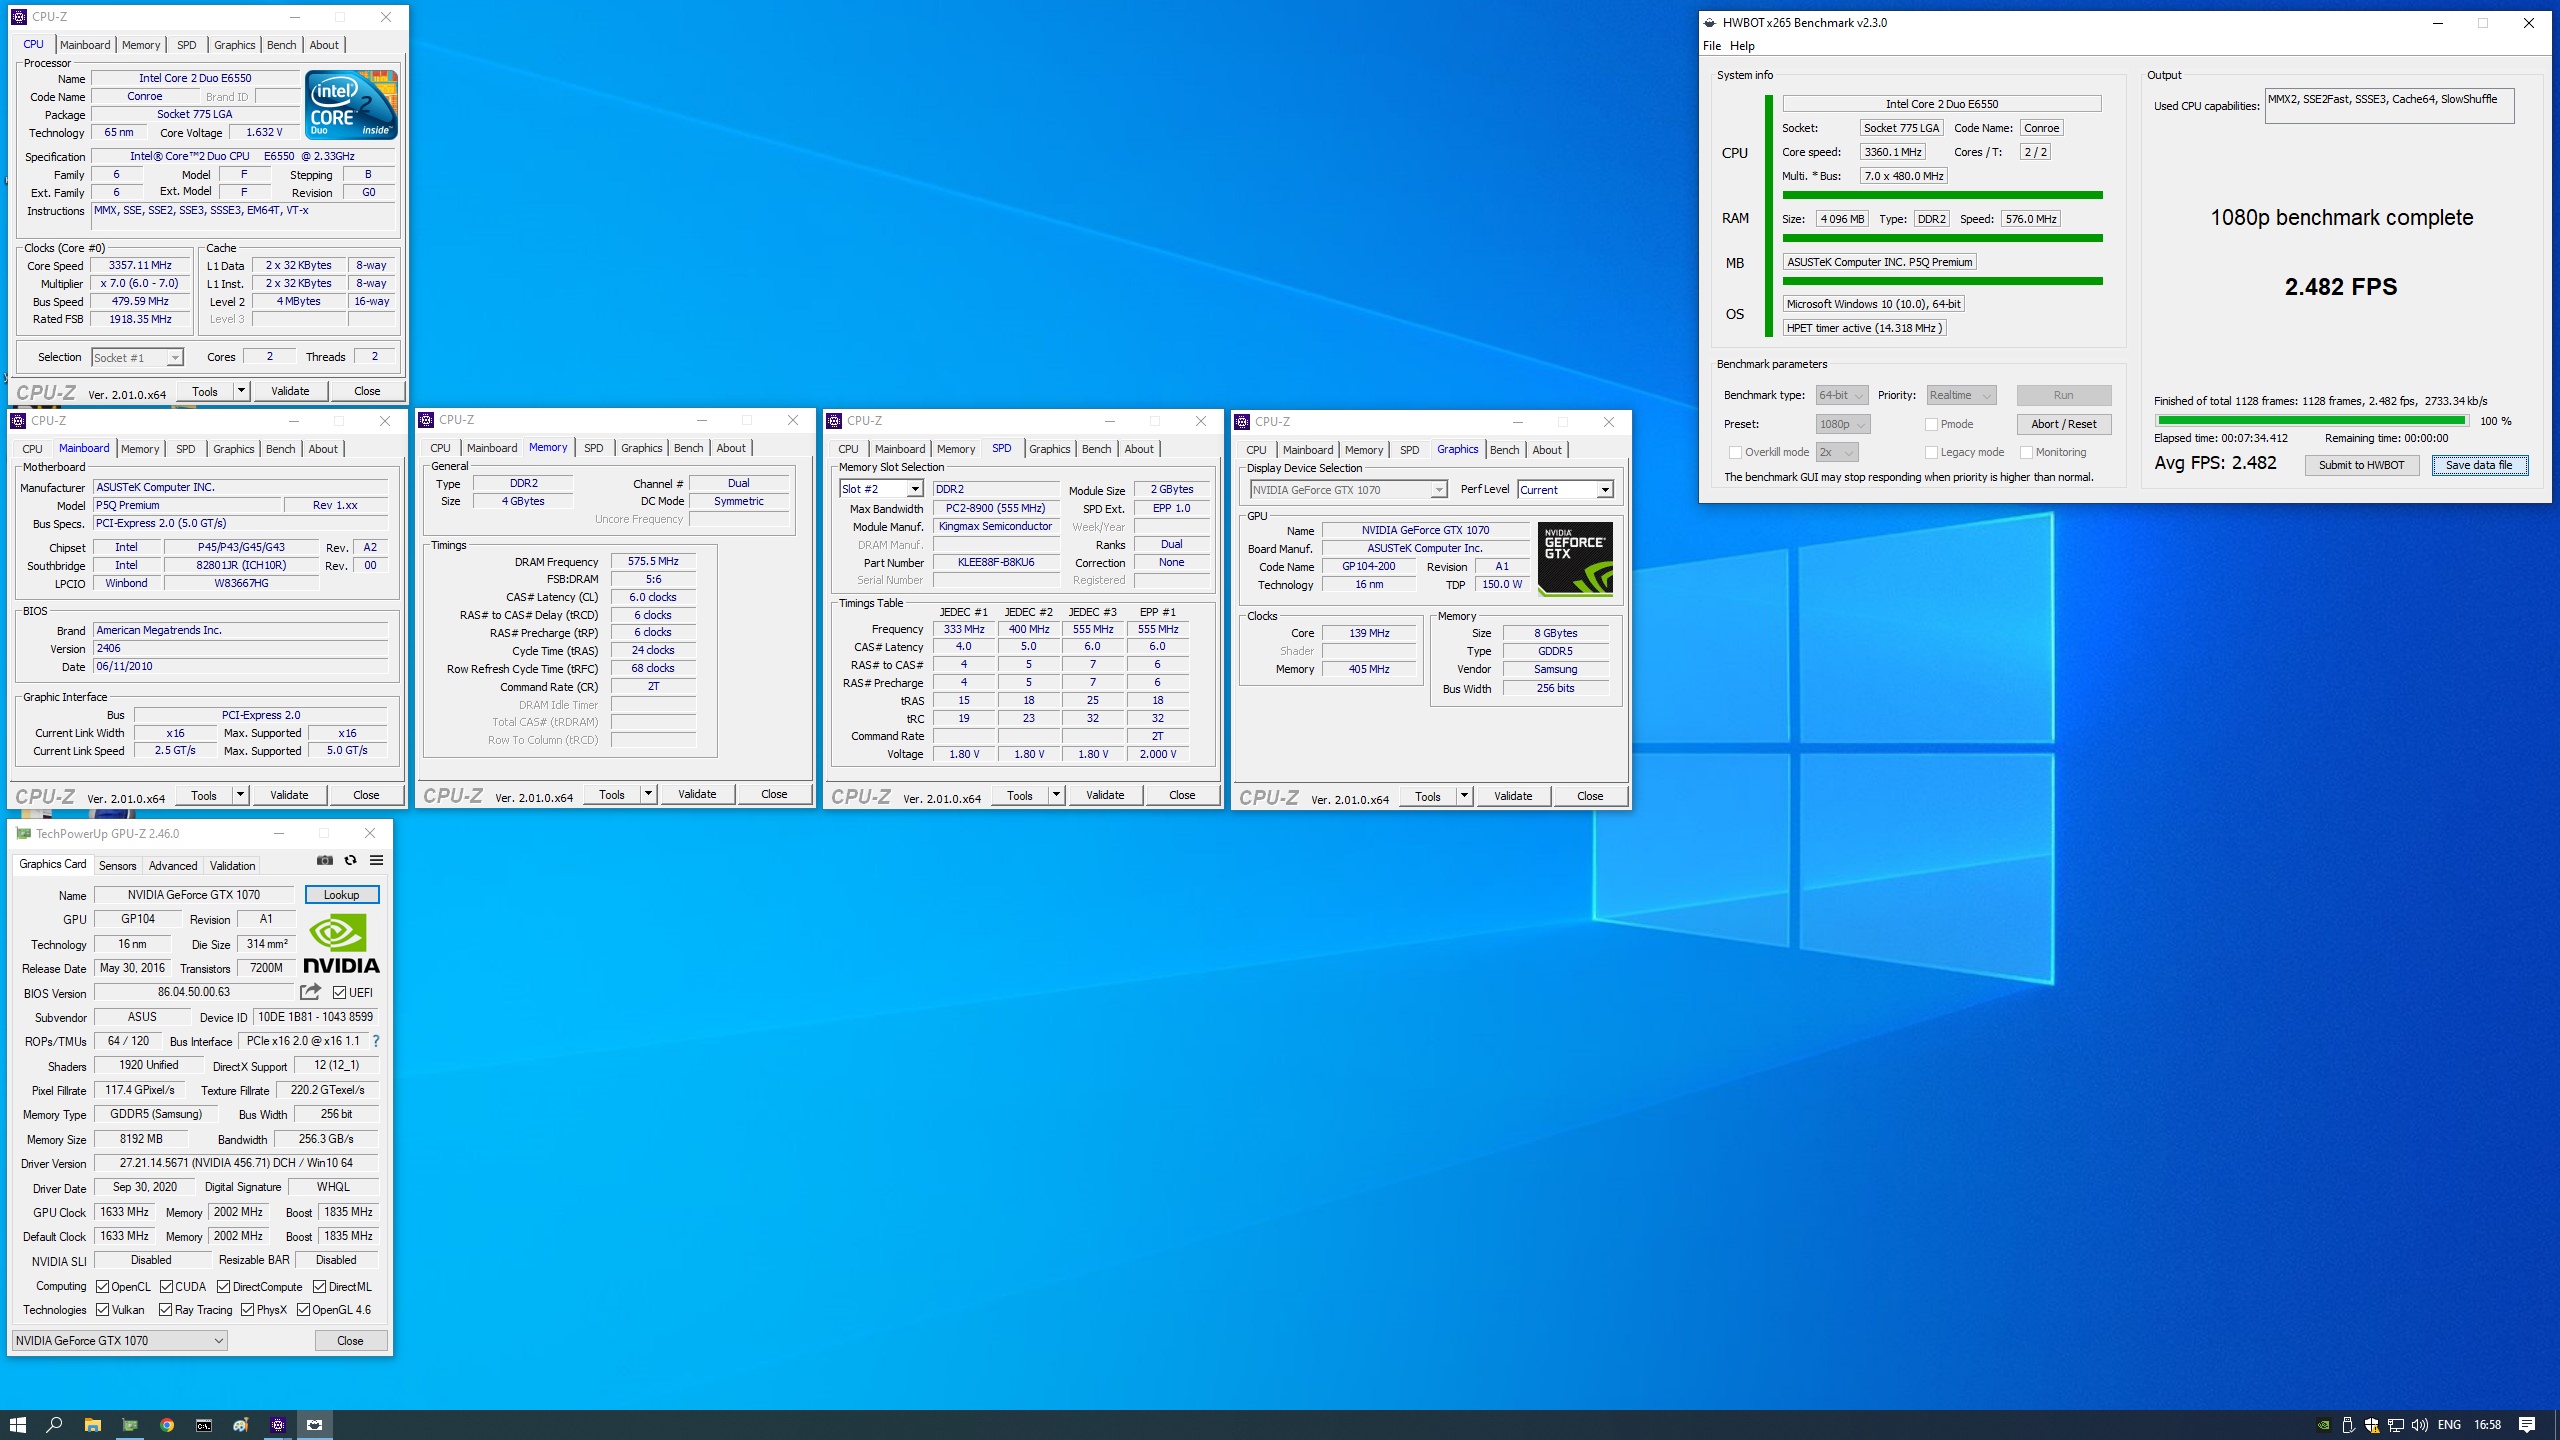Image resolution: width=2560 pixels, height=1440 pixels.
Task: Click BIOS version share/export icon in GPU-Z
Action: click(x=310, y=992)
